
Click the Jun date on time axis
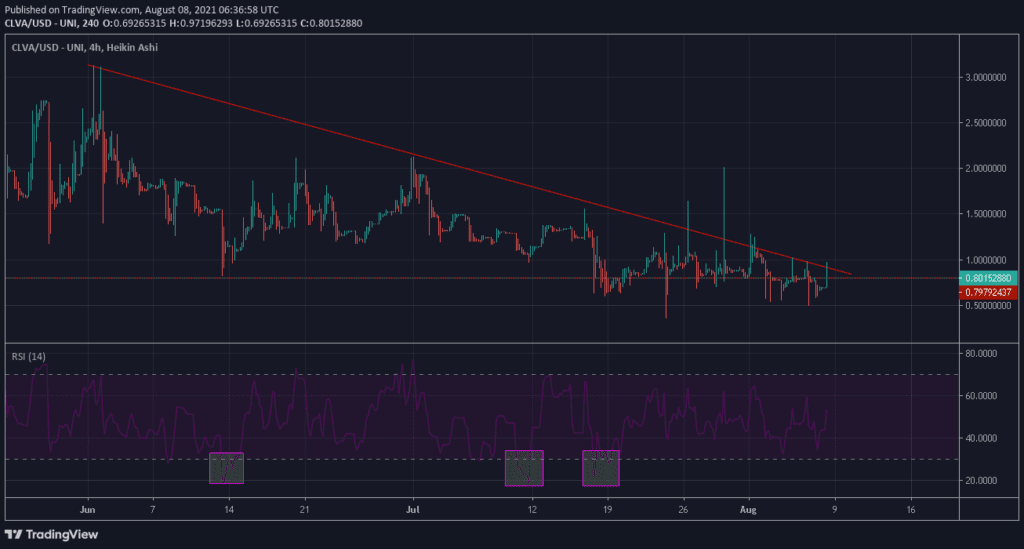88,509
